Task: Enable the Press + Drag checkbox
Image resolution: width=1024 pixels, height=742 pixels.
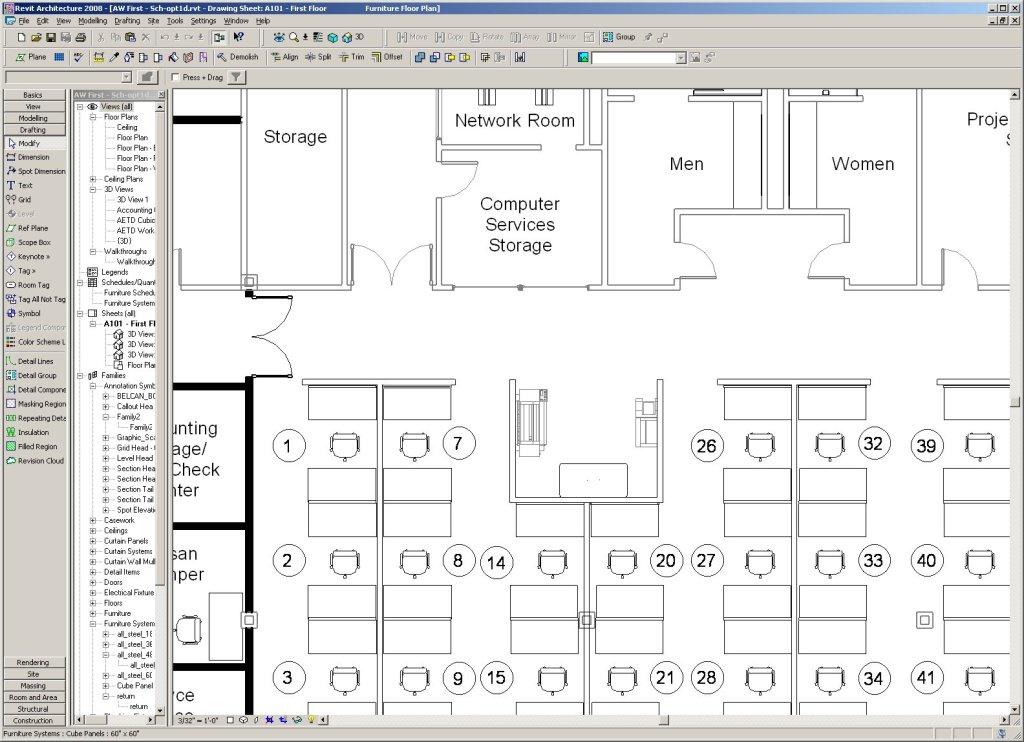Action: pos(177,76)
